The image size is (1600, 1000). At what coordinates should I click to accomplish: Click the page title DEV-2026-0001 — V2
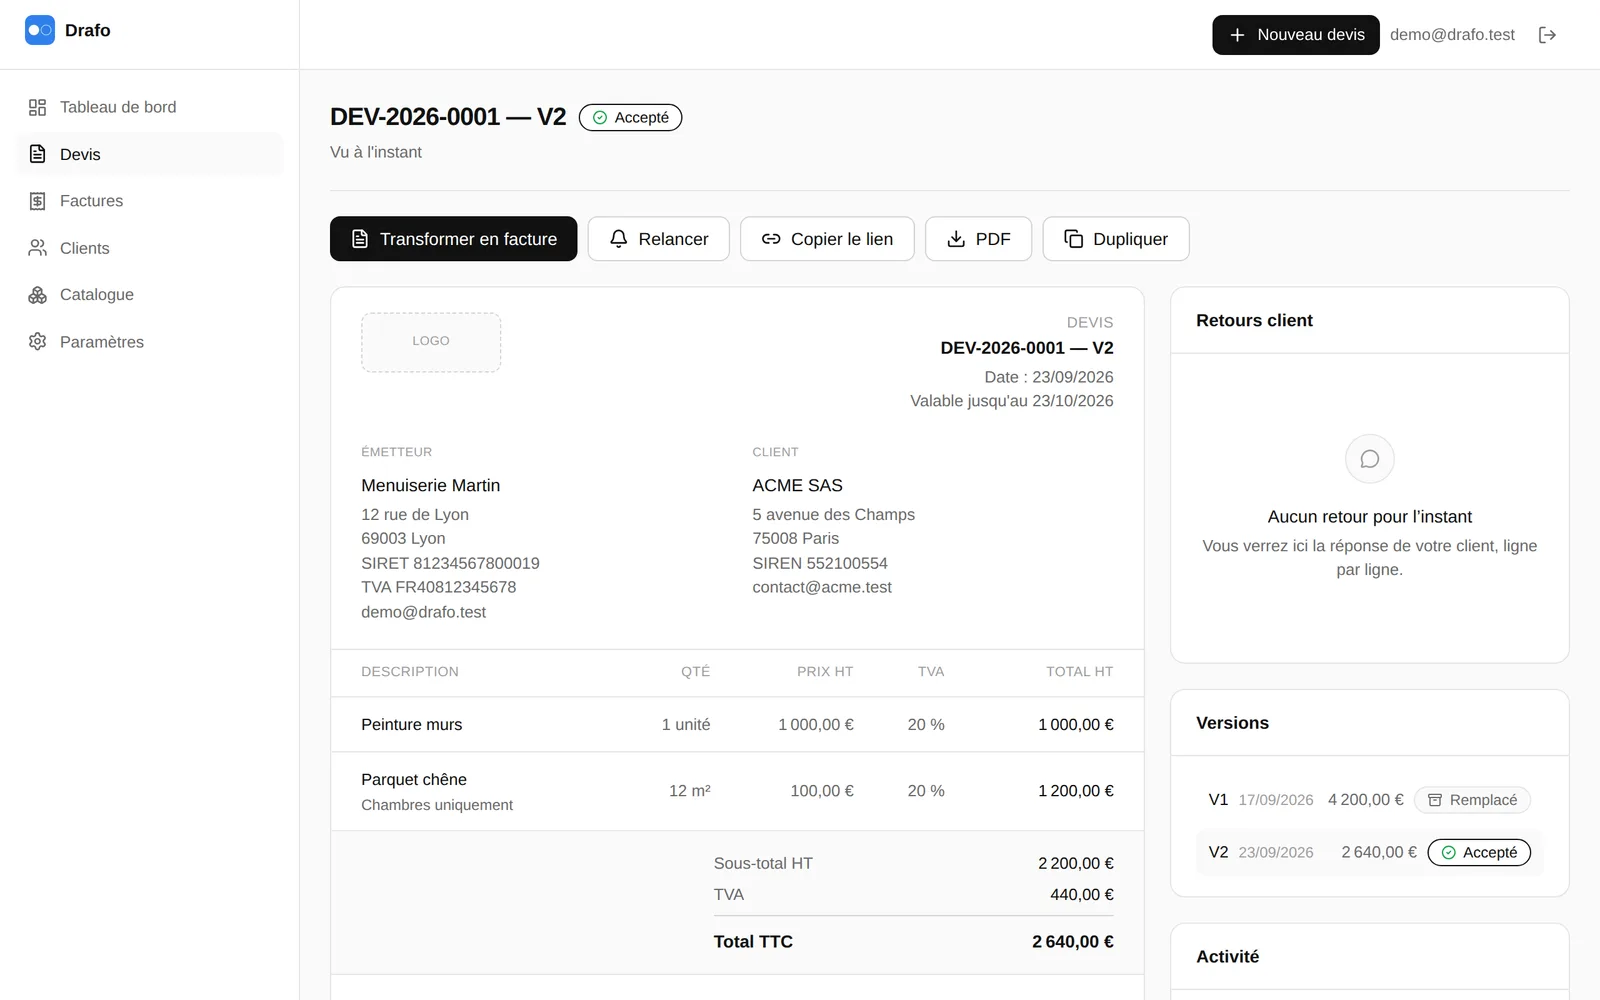pos(448,117)
